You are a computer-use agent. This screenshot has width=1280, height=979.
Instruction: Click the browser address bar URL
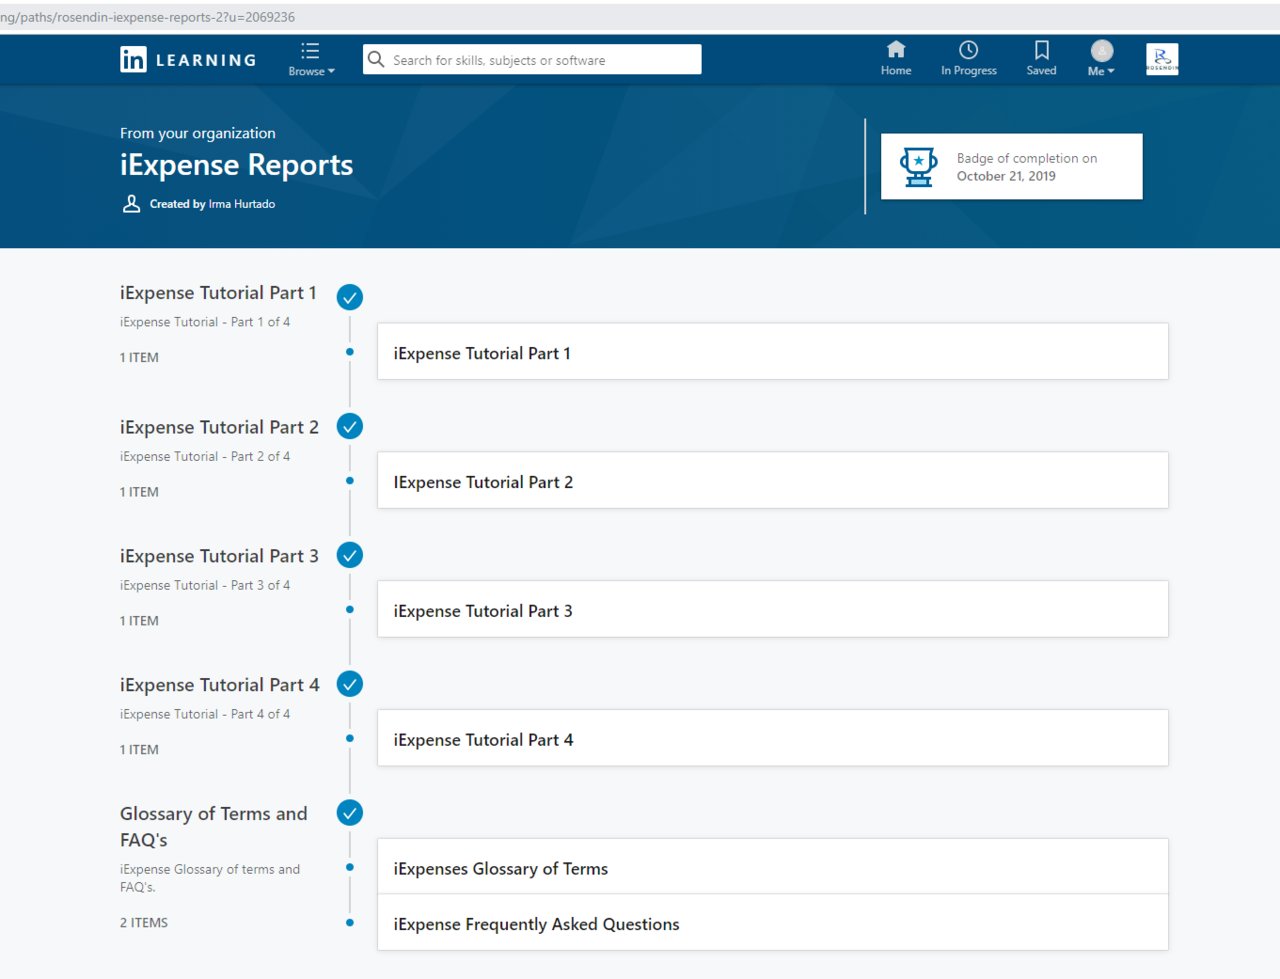(x=147, y=17)
